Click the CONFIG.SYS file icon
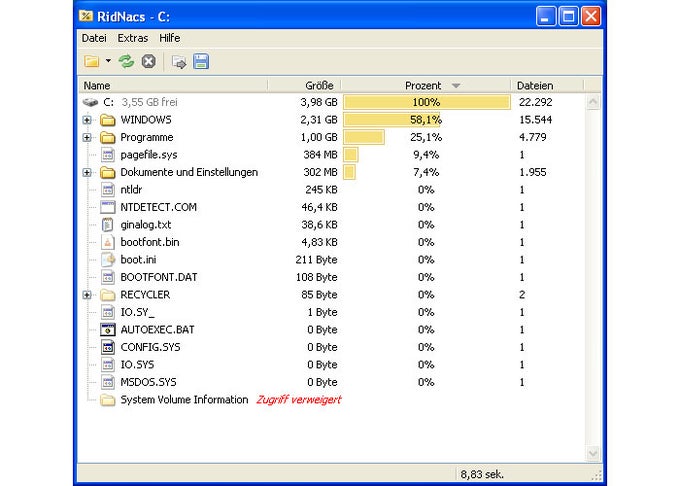680x486 pixels. [108, 347]
